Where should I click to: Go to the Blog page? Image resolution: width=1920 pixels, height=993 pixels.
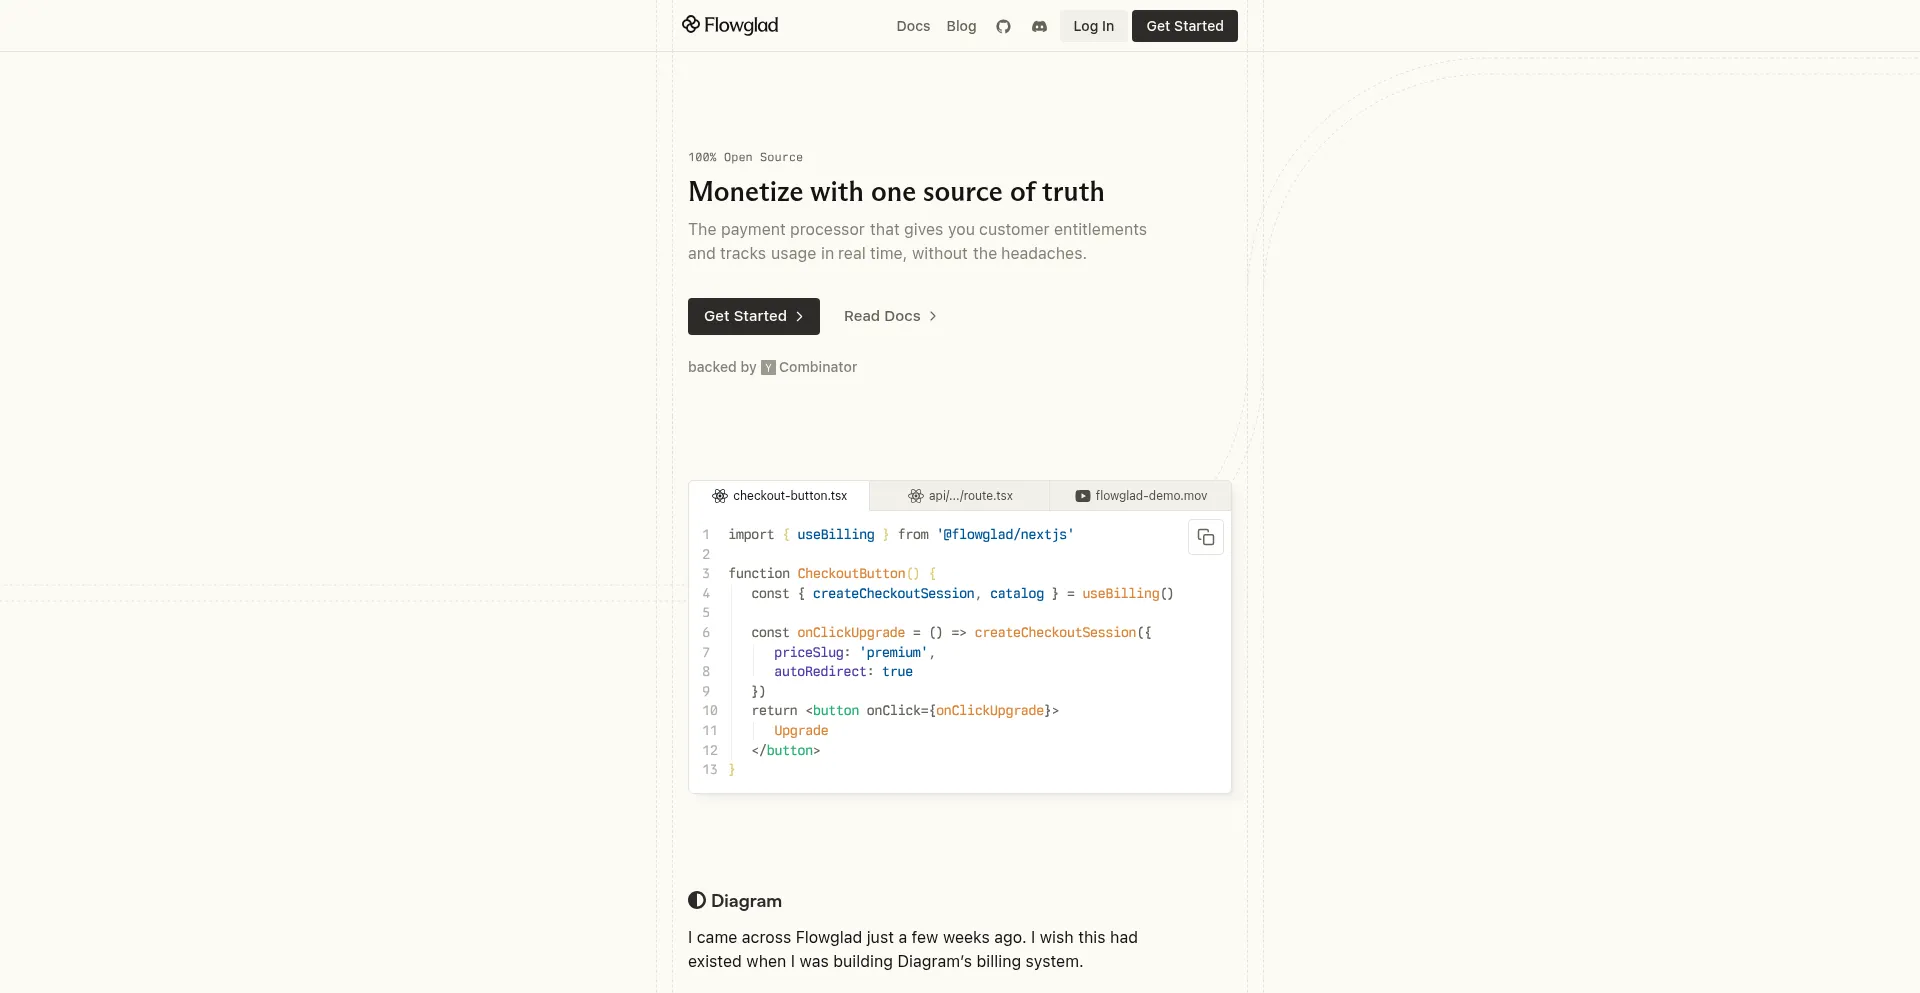coord(961,27)
